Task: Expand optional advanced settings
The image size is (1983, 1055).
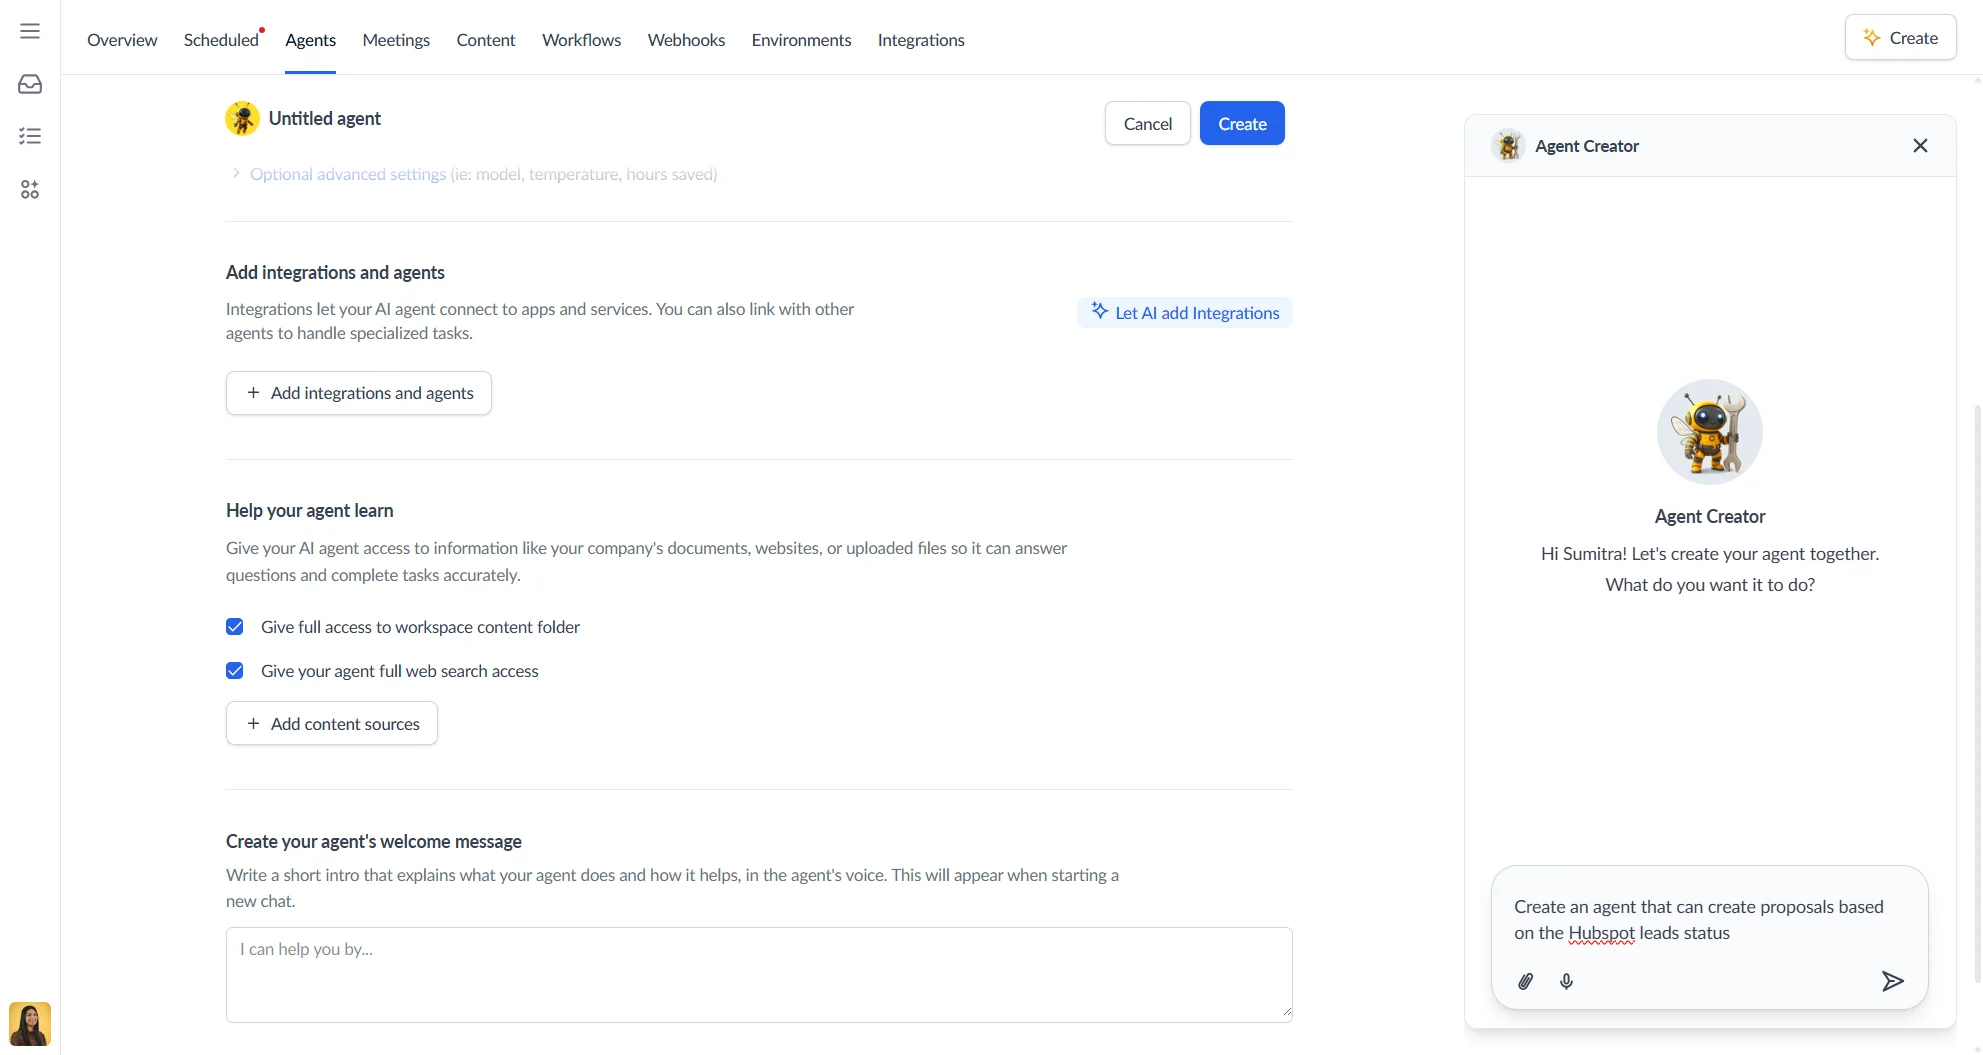Action: [347, 174]
